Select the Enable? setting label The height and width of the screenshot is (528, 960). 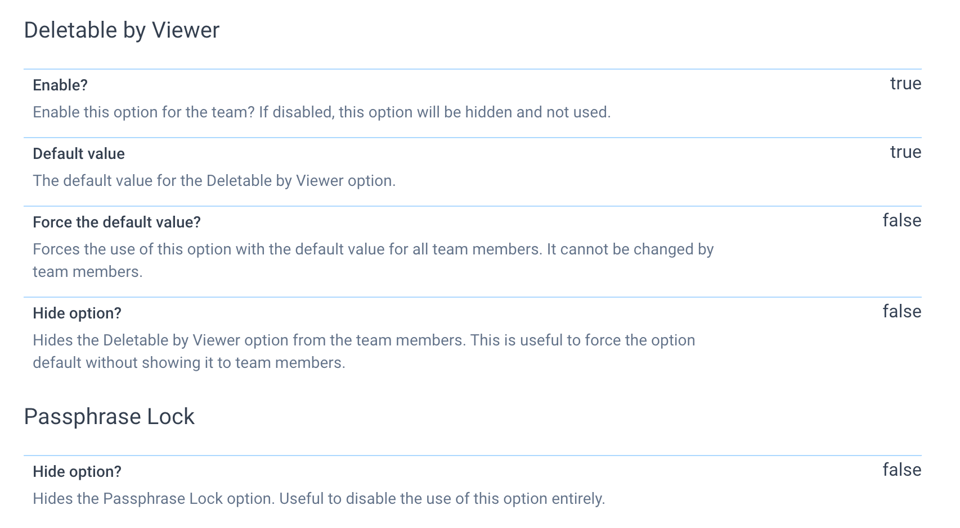pos(60,86)
